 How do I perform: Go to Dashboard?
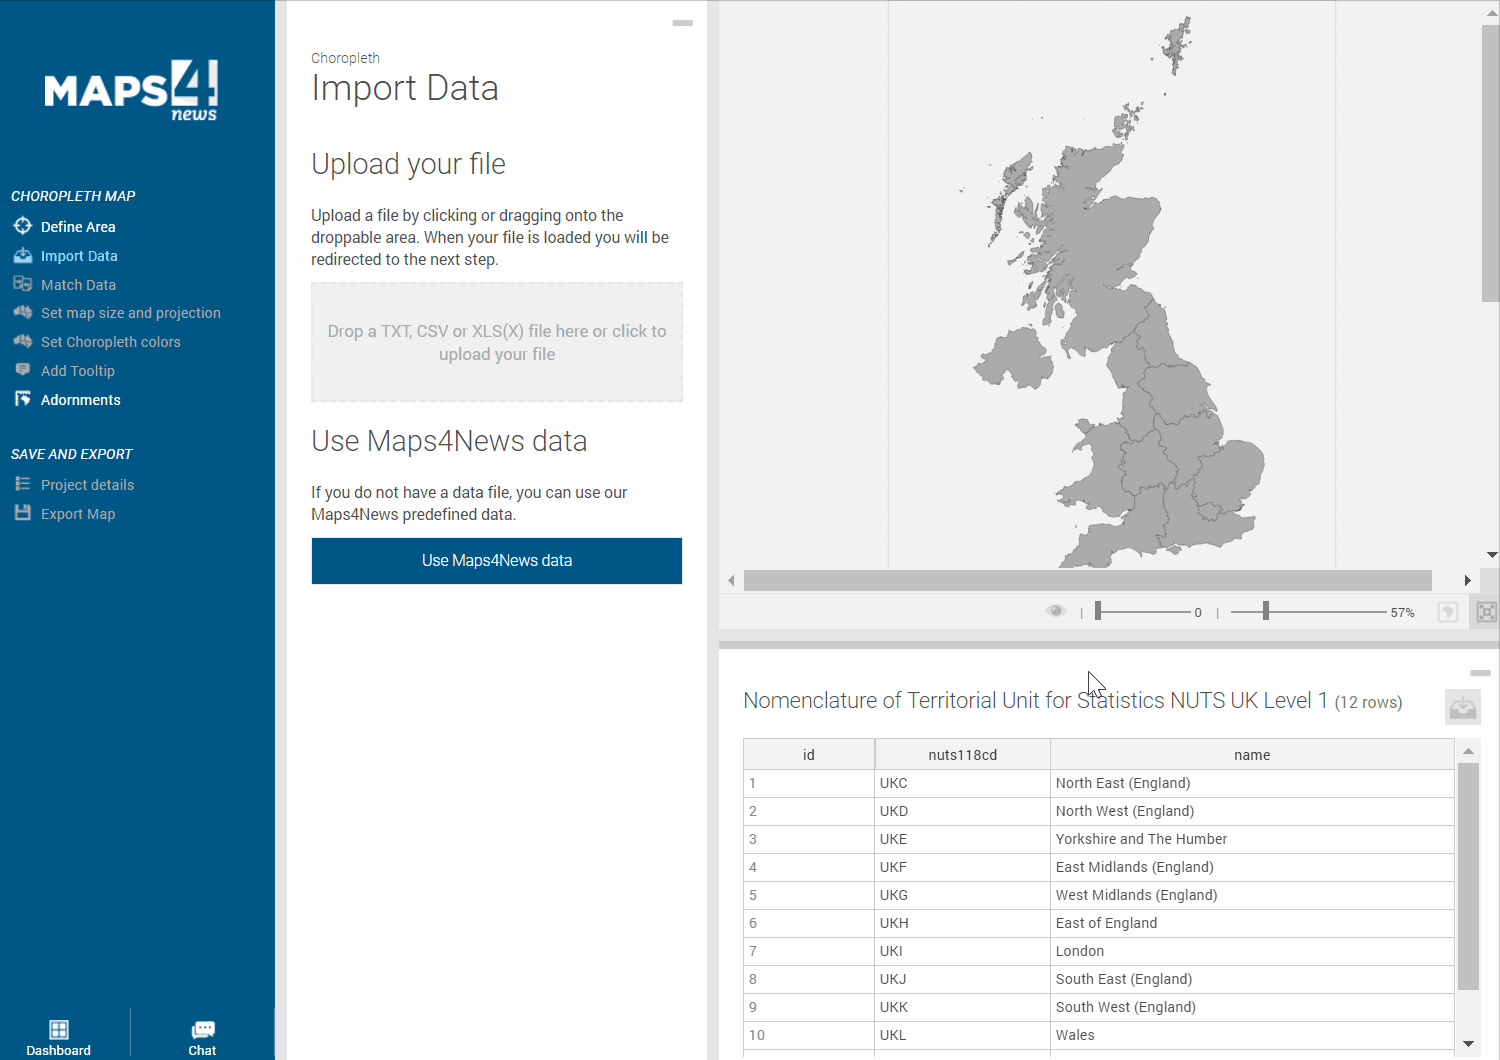[x=59, y=1037]
